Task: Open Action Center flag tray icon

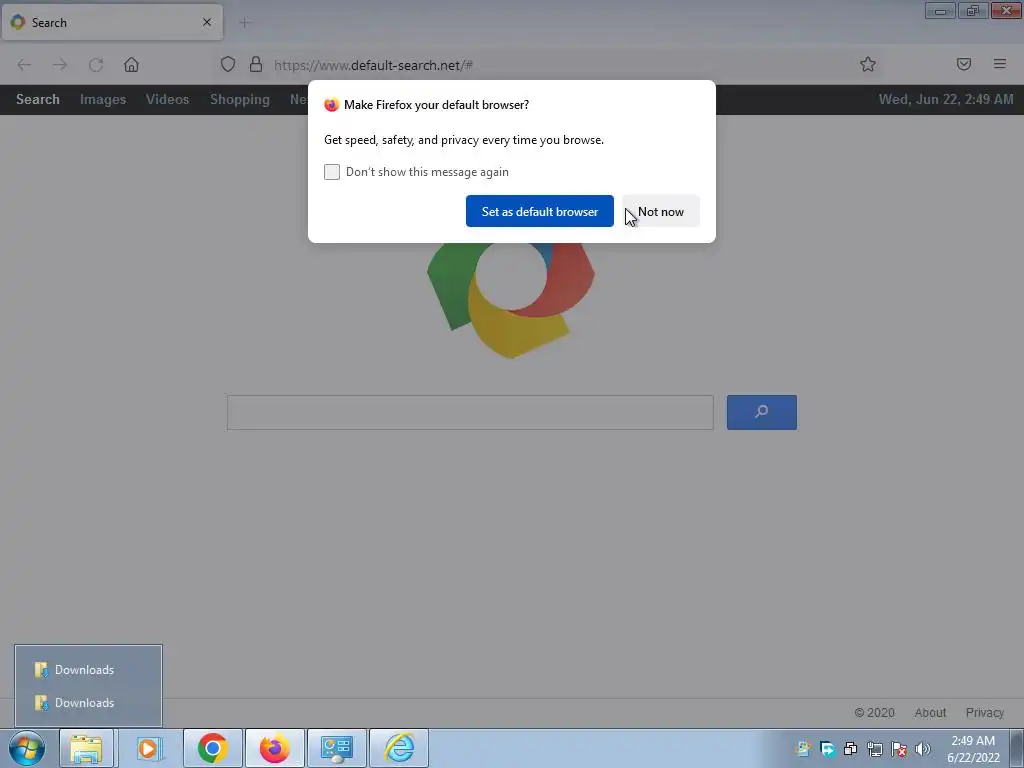Action: (x=899, y=748)
